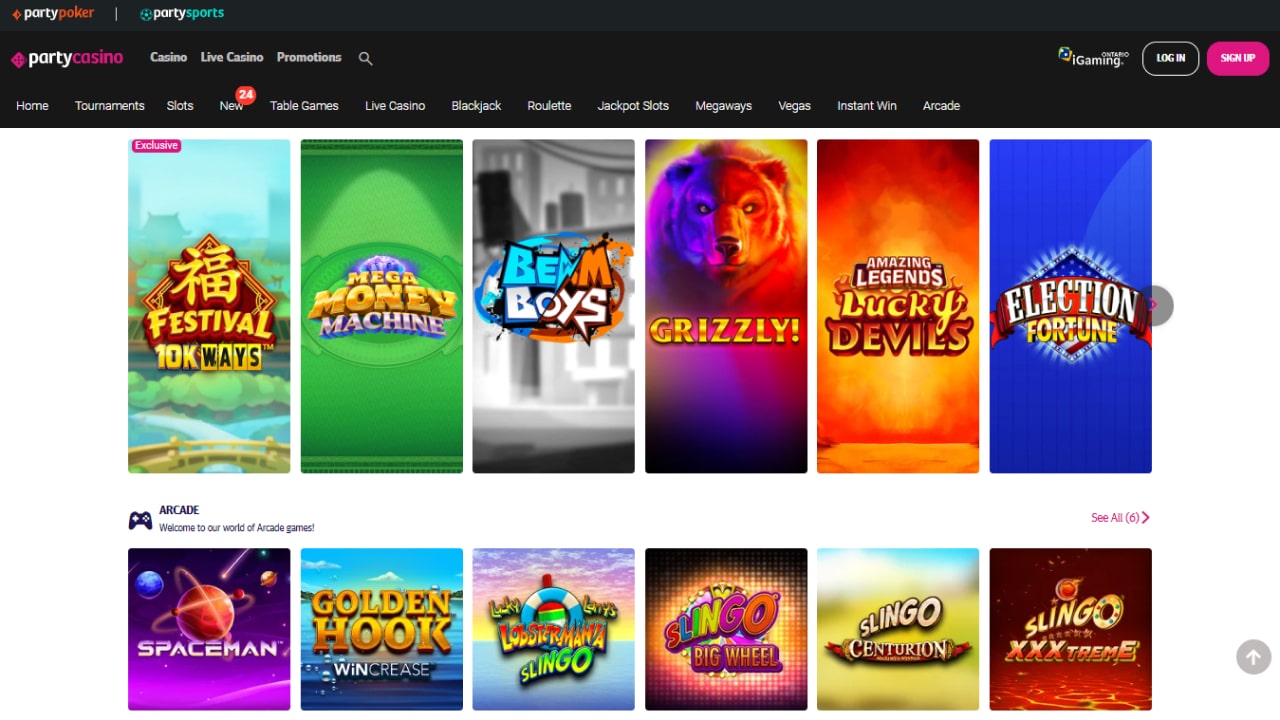Open the New tab with 24 badge

232,105
